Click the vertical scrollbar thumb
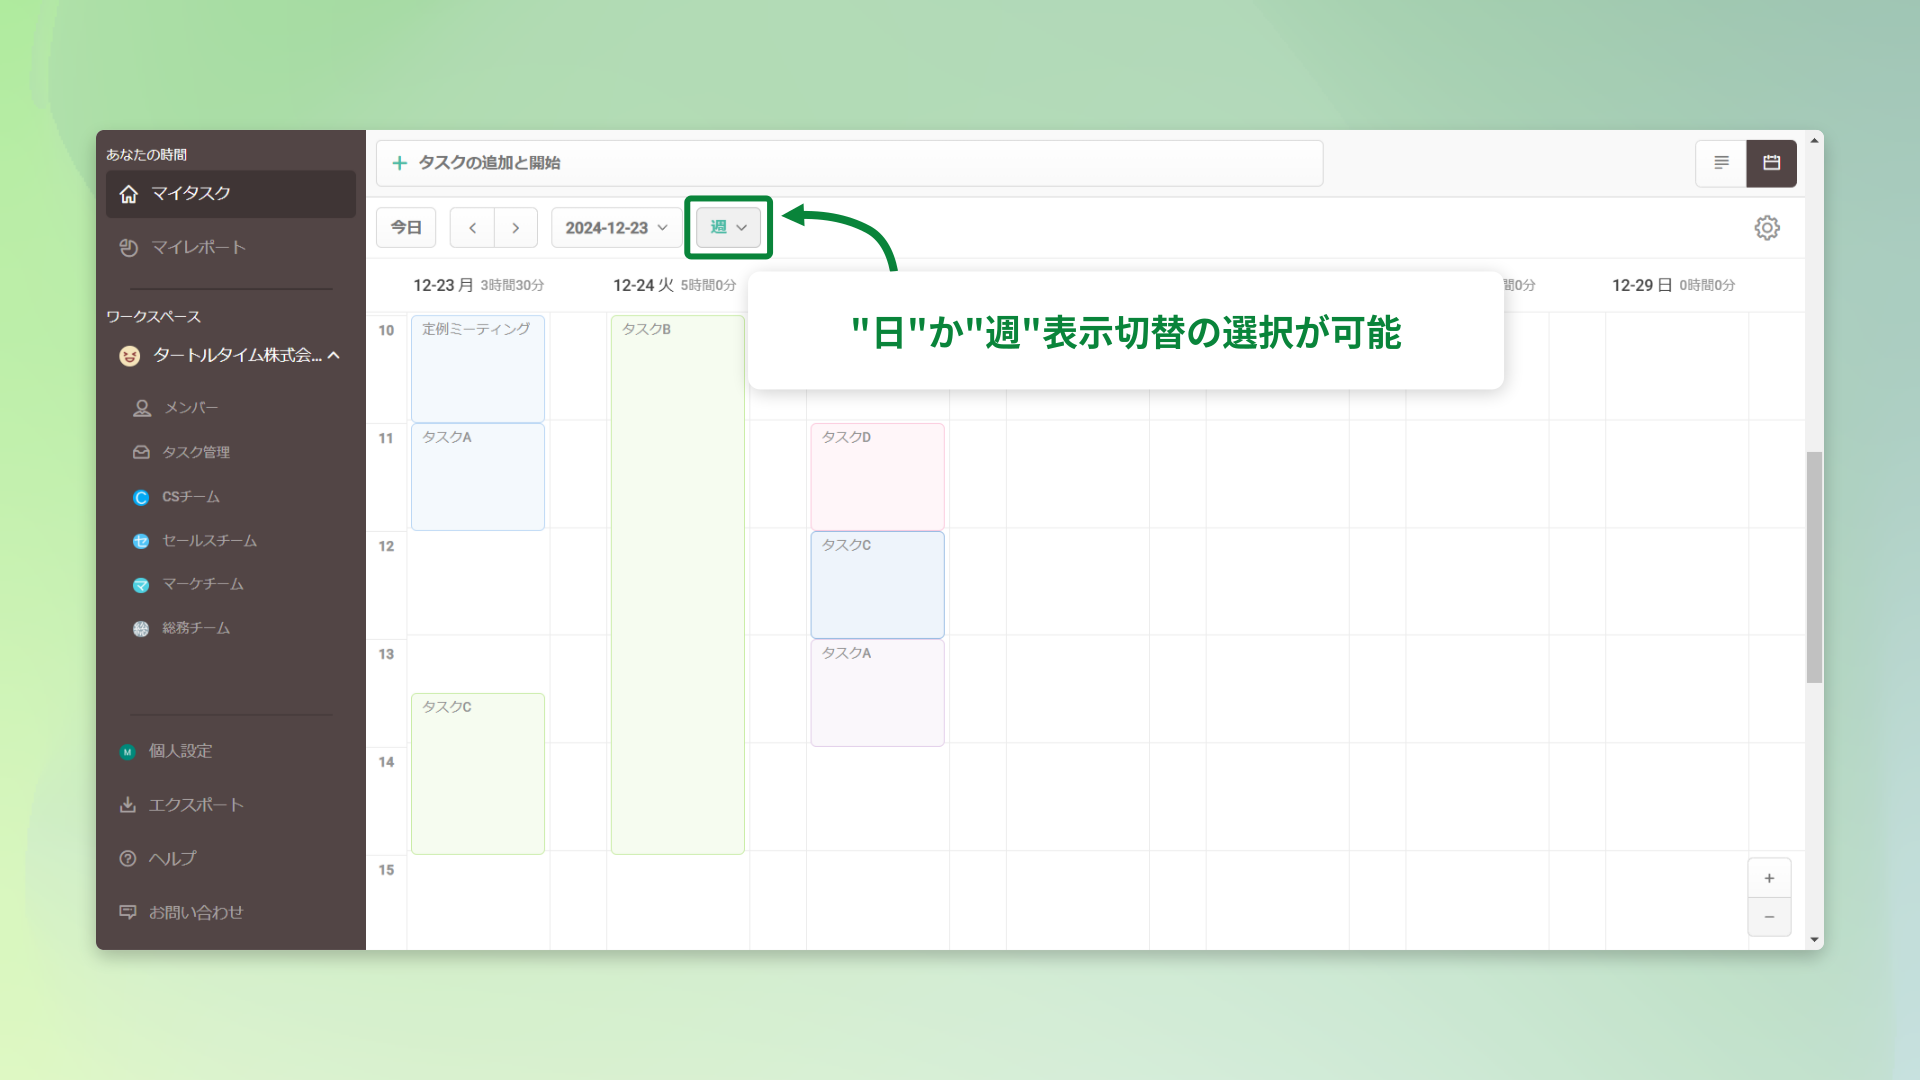This screenshot has height=1080, width=1920. click(x=1814, y=567)
